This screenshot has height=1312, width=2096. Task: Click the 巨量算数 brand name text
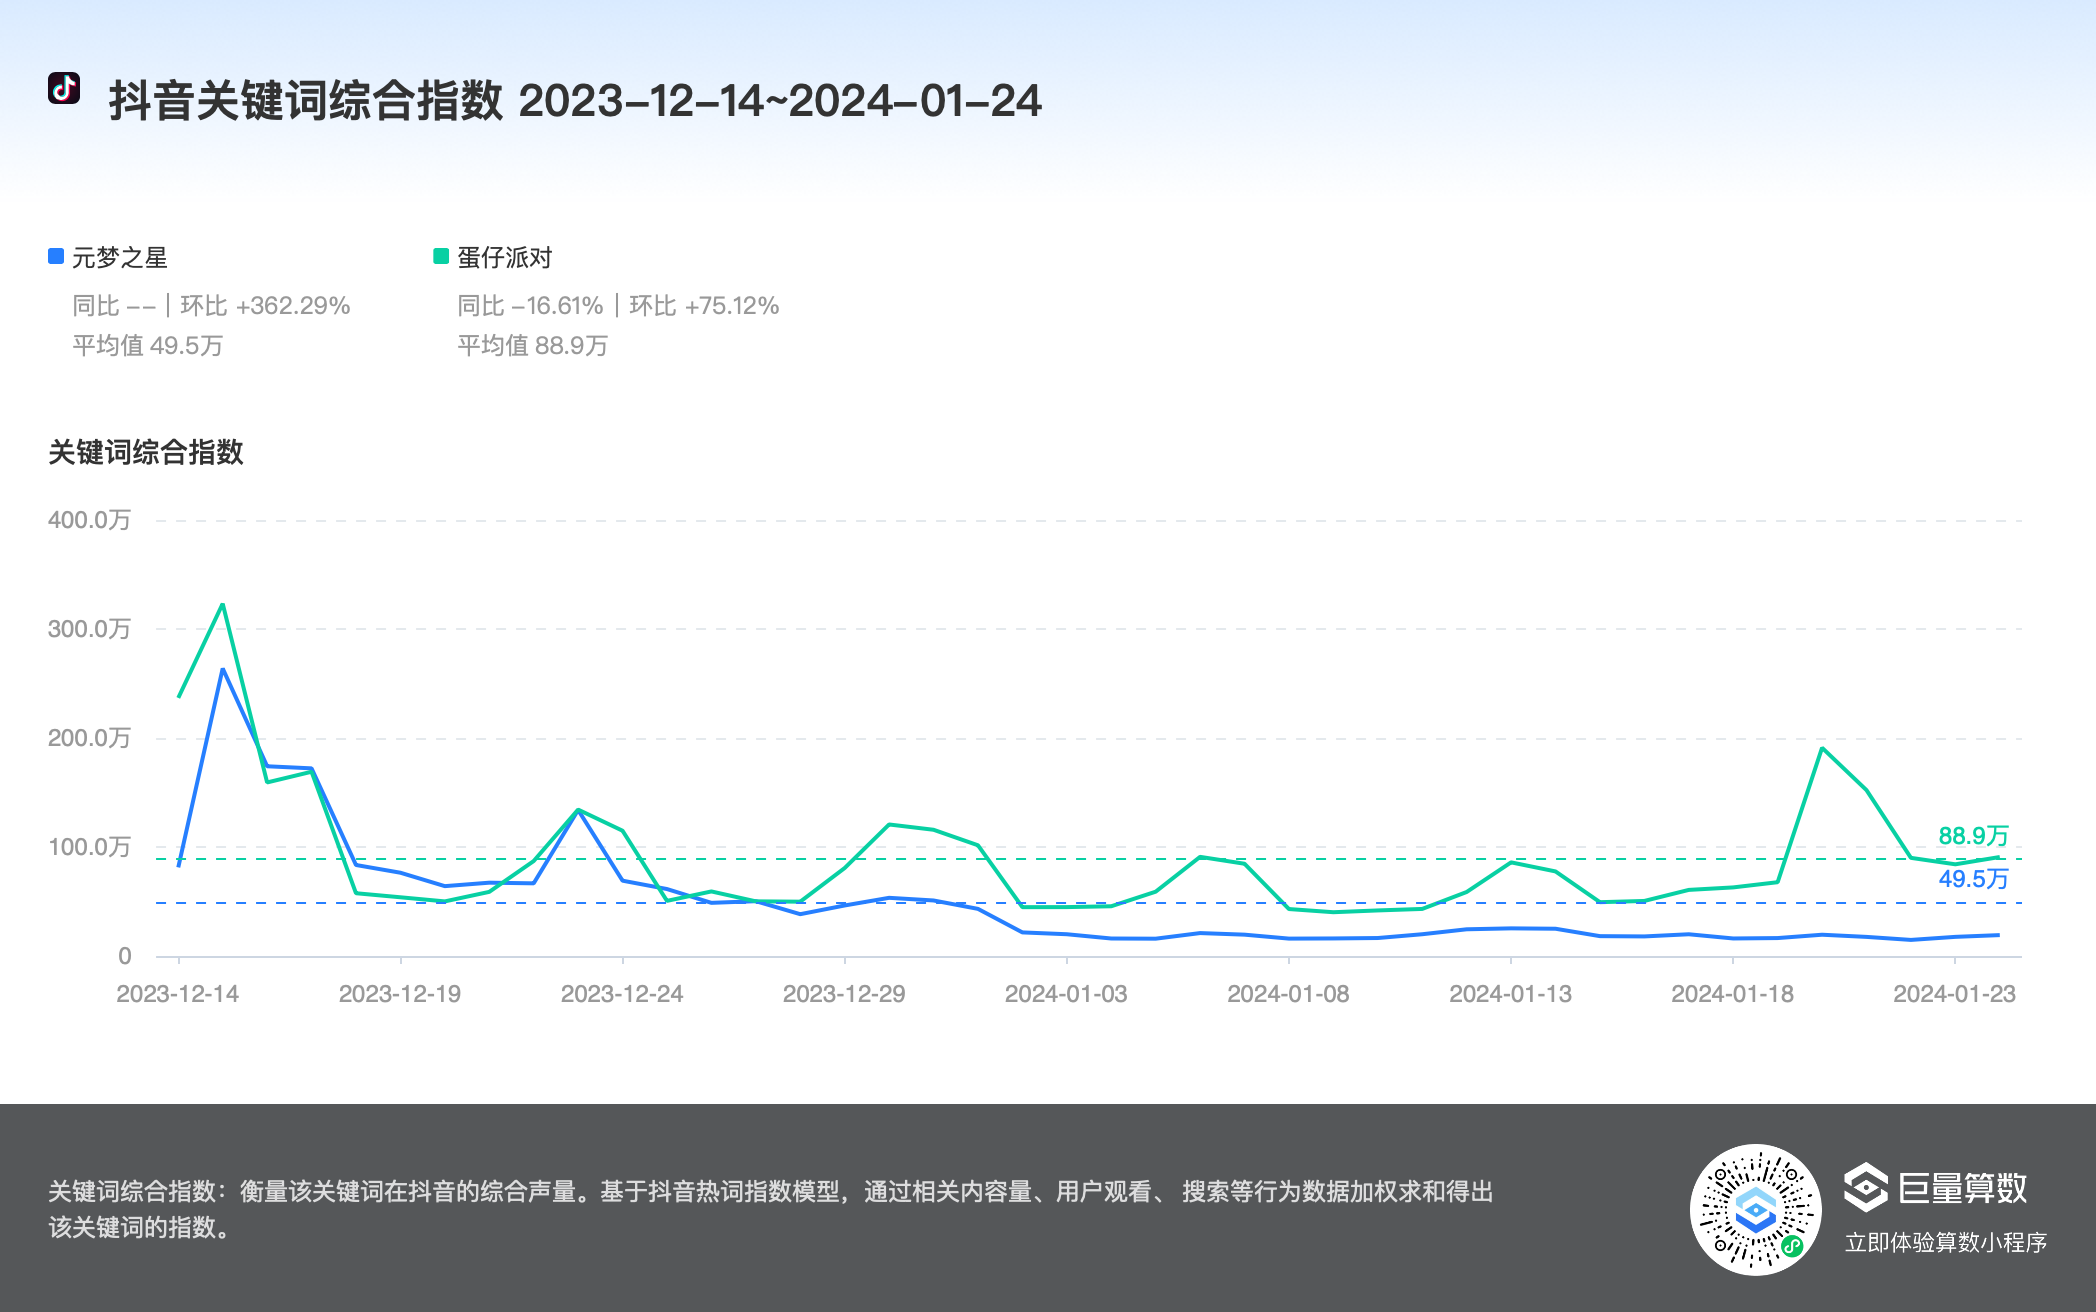point(1962,1188)
